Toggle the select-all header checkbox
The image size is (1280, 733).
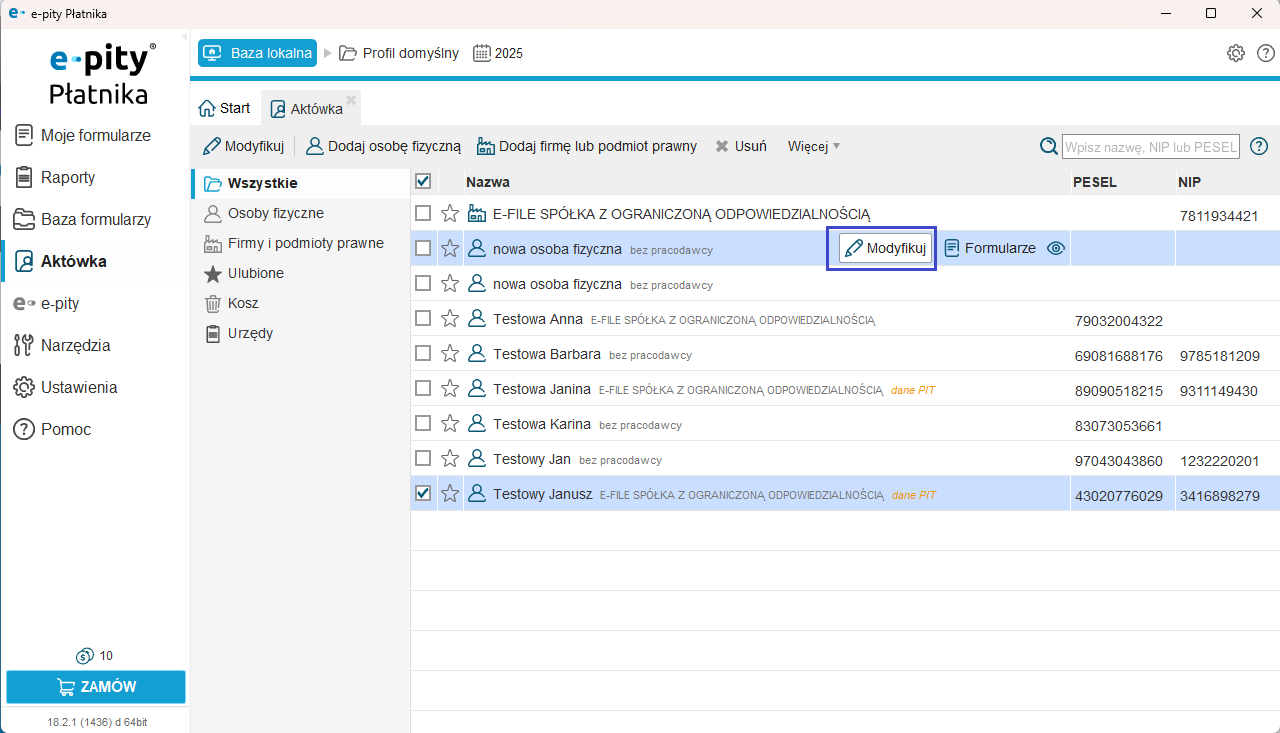click(x=423, y=181)
